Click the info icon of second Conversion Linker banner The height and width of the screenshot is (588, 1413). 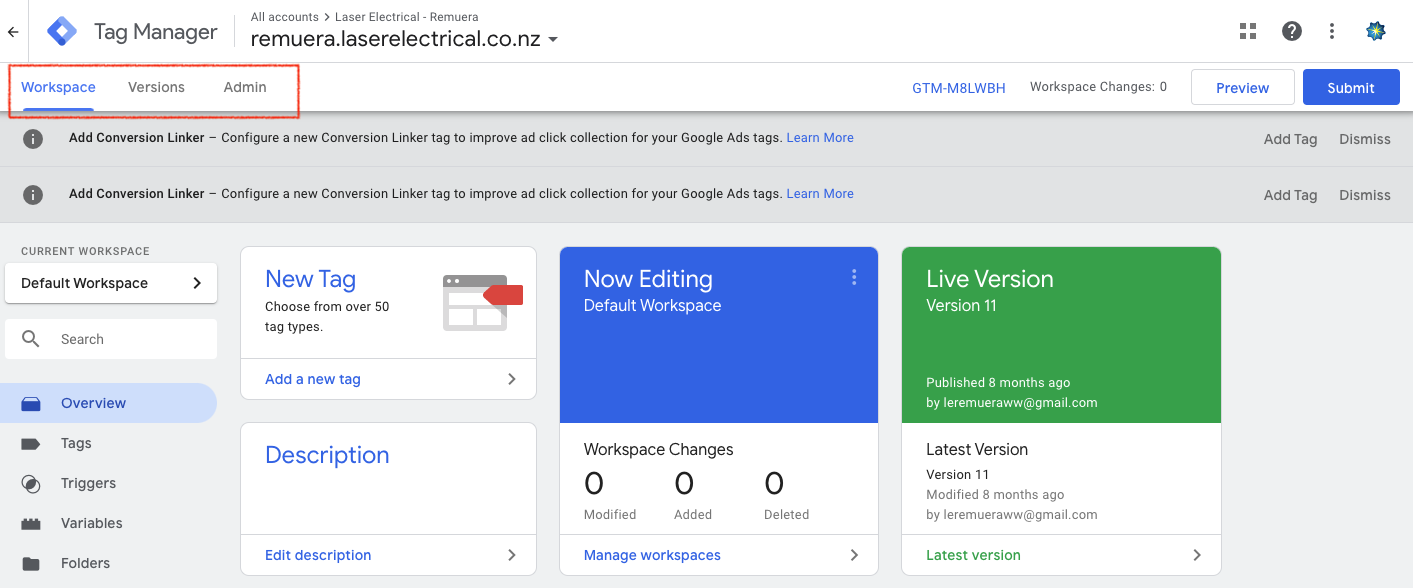[x=33, y=195]
